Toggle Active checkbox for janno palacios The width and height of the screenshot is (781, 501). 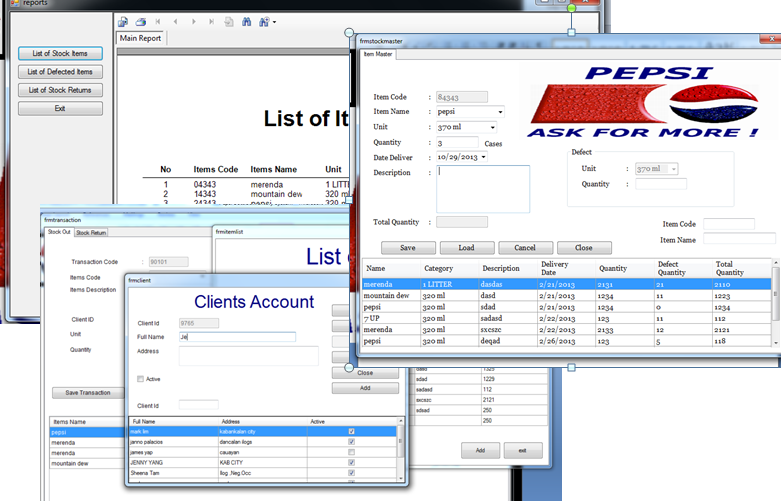click(352, 442)
